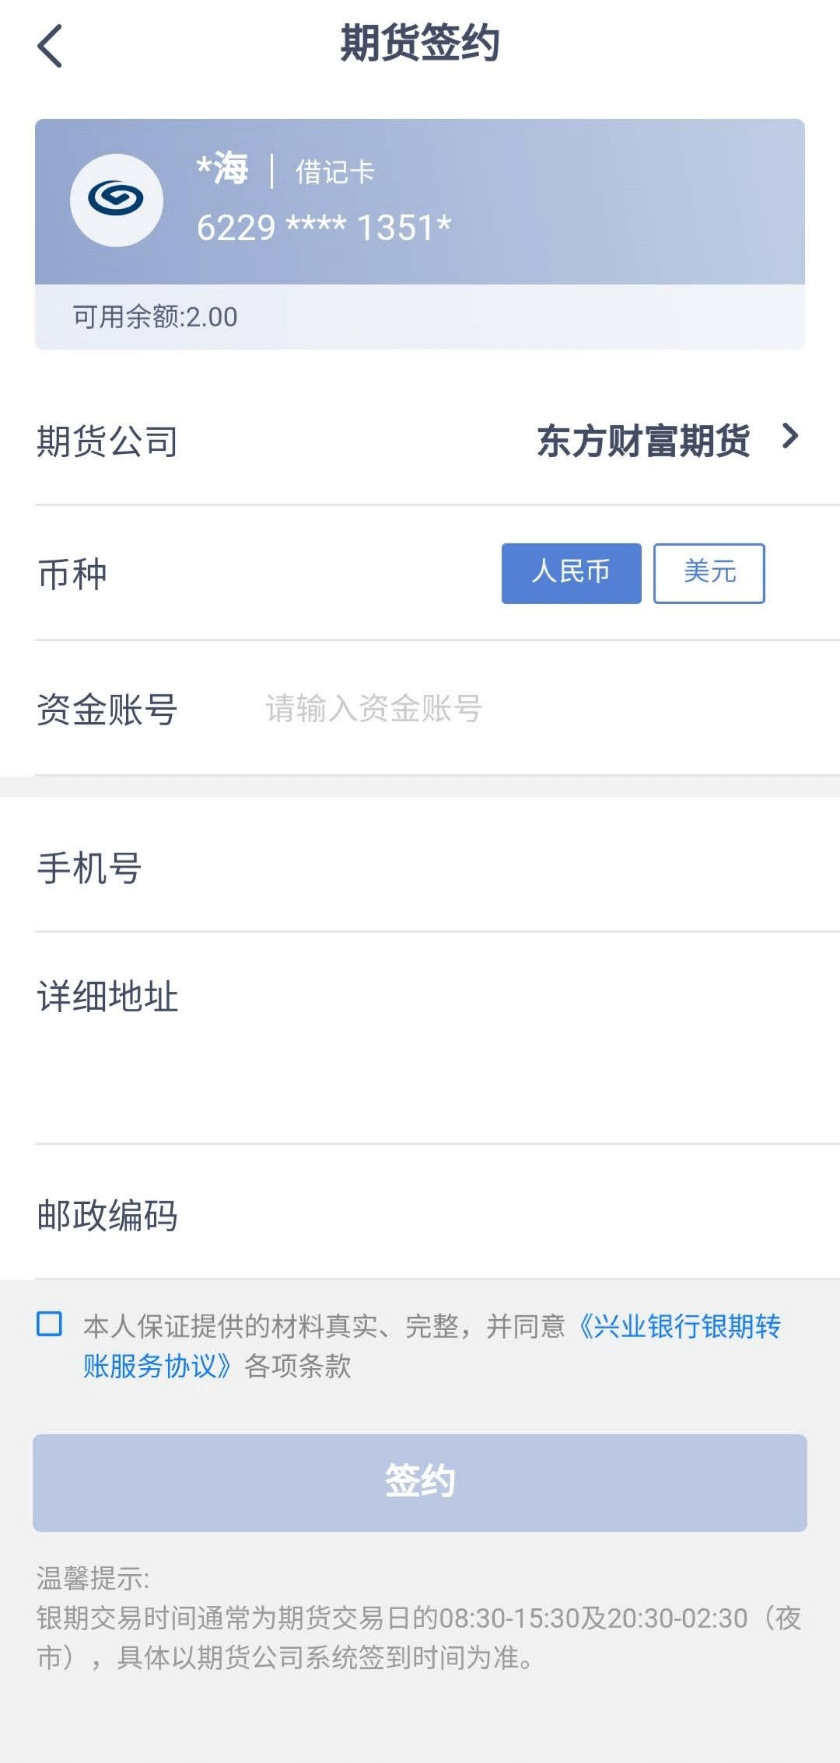Tap the 期货公司 row label
The width and height of the screenshot is (840, 1763).
(x=107, y=441)
